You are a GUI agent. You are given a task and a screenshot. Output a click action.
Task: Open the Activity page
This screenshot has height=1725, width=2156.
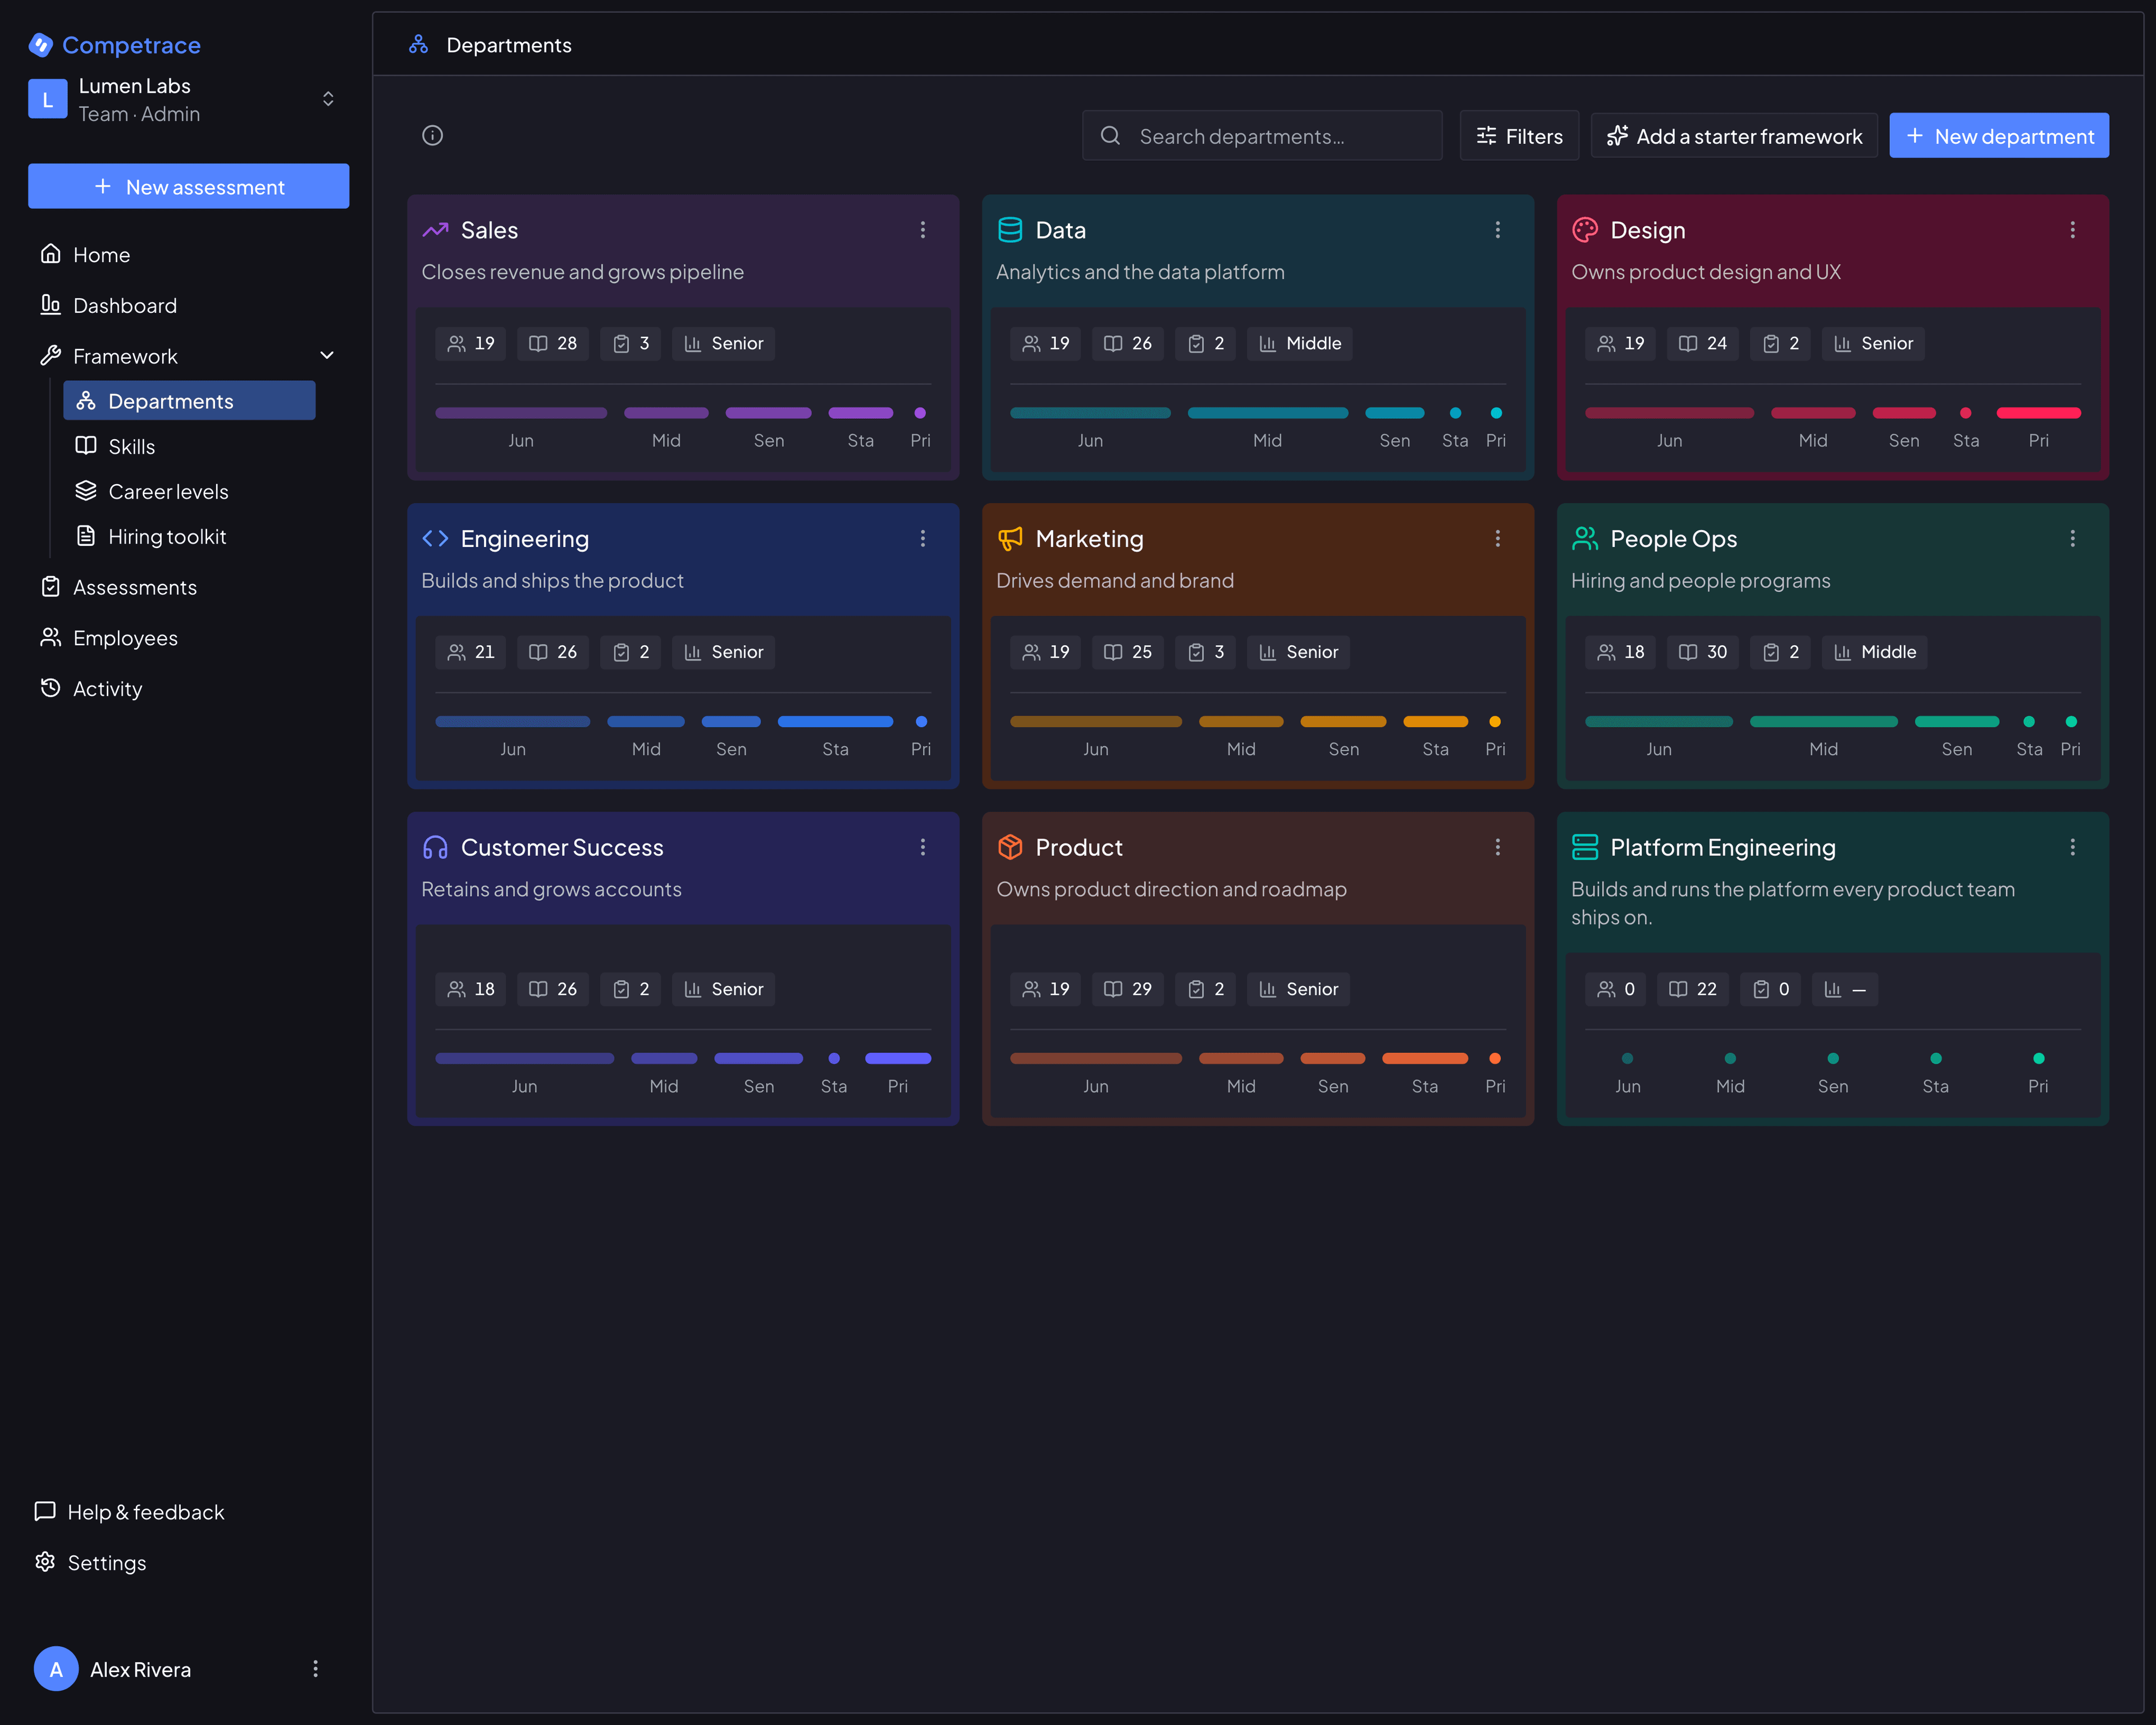(x=188, y=688)
